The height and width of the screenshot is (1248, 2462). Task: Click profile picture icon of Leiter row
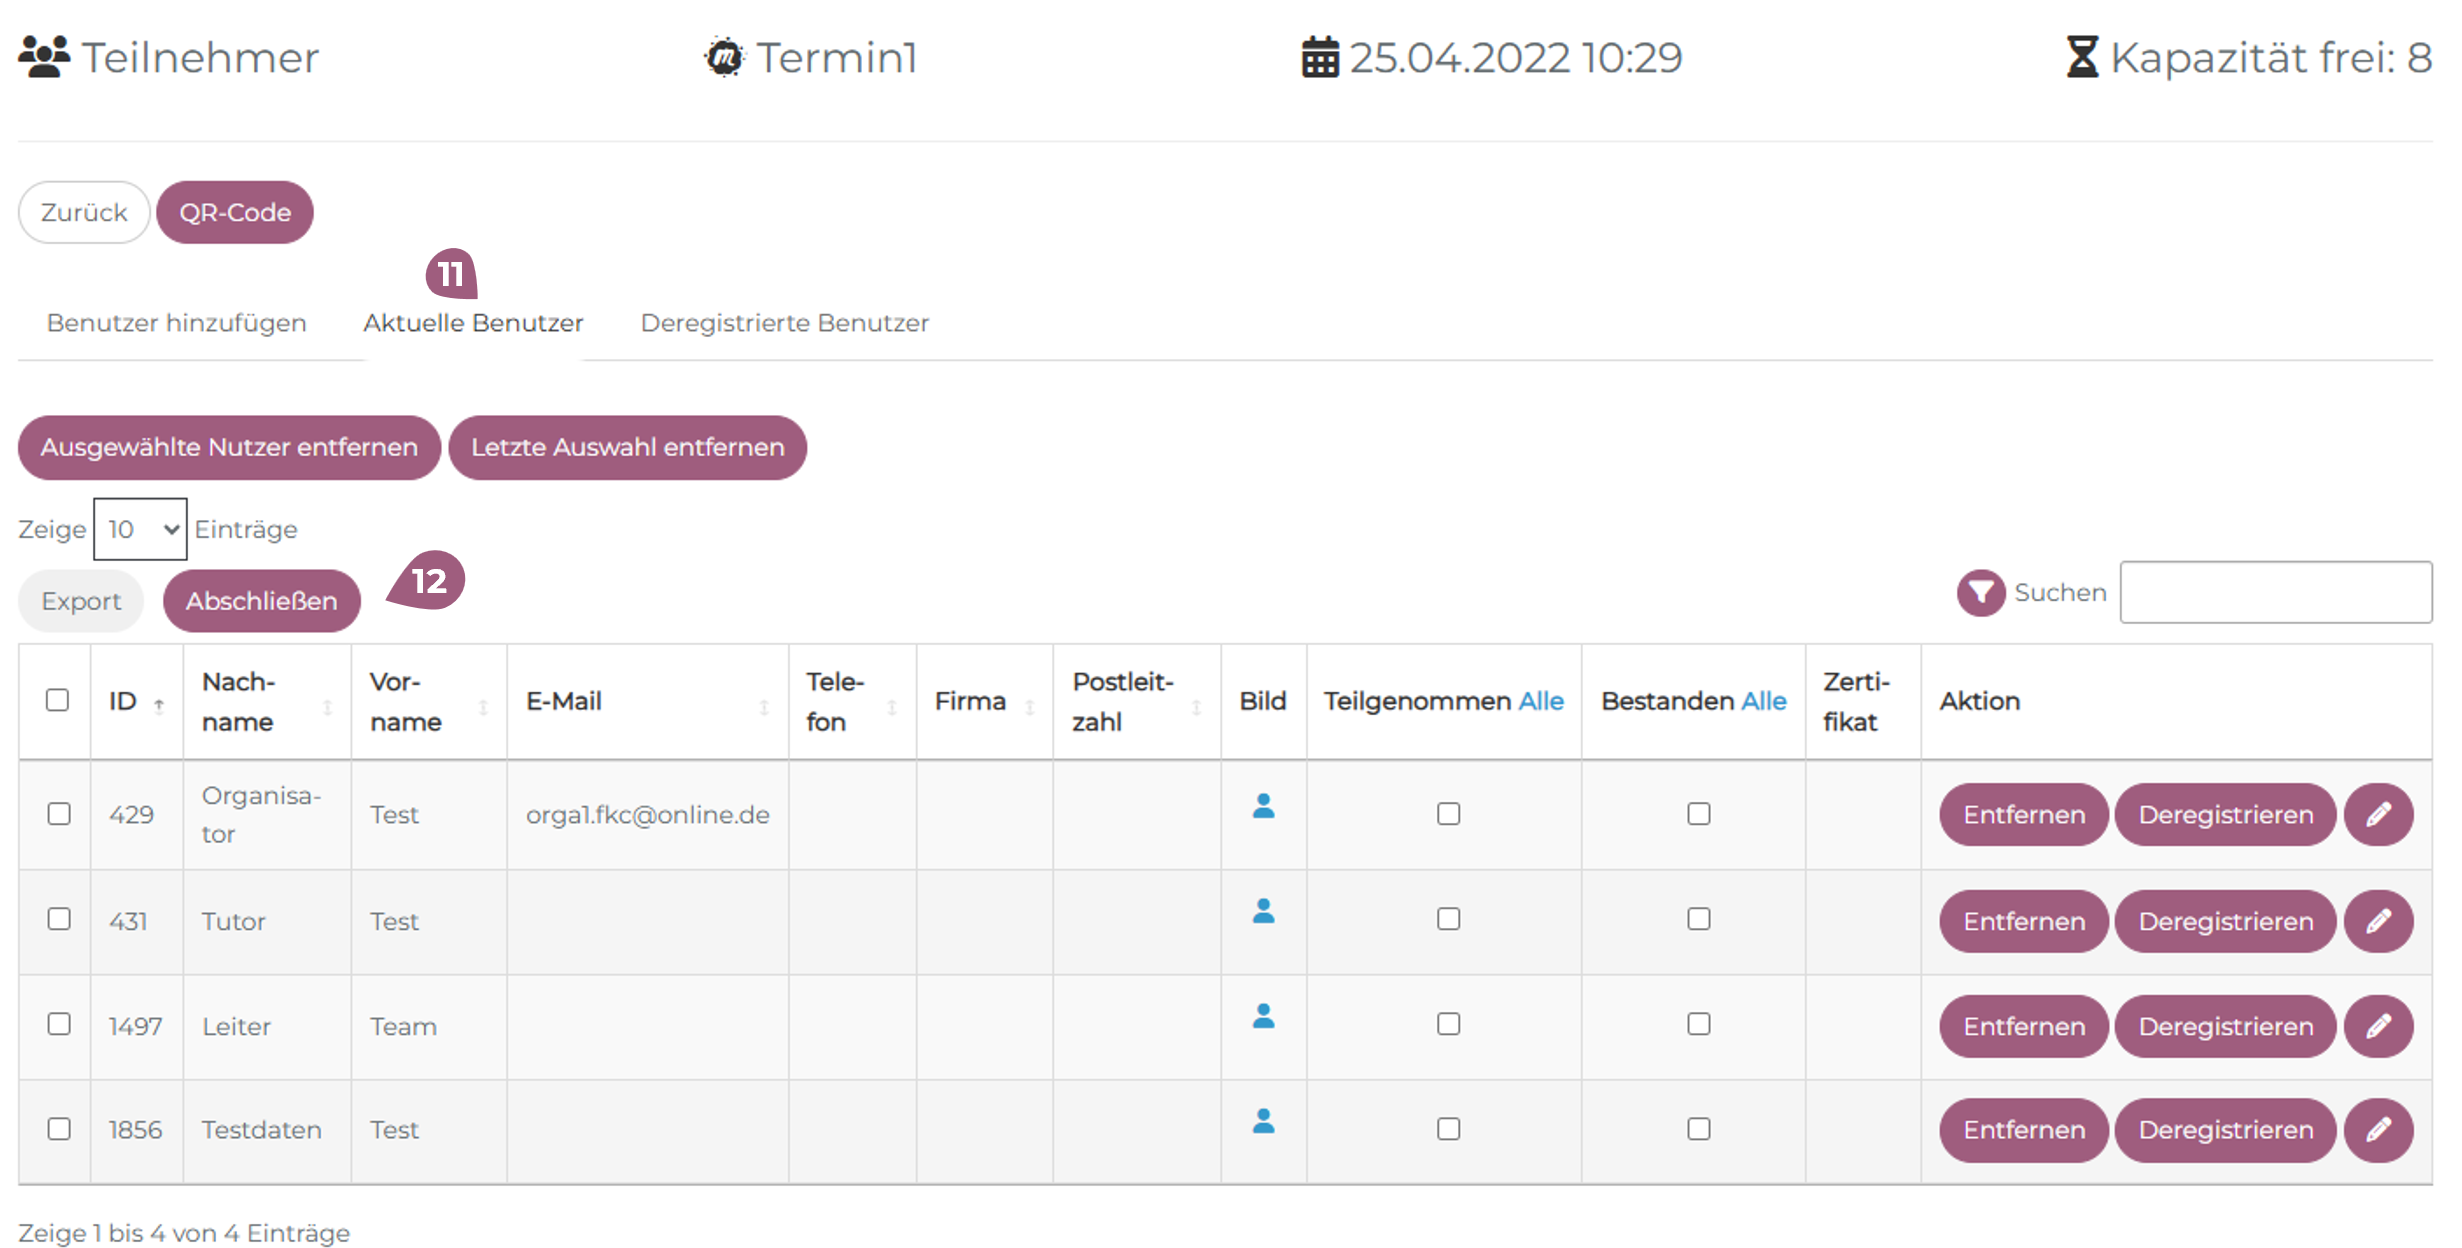(1263, 1016)
